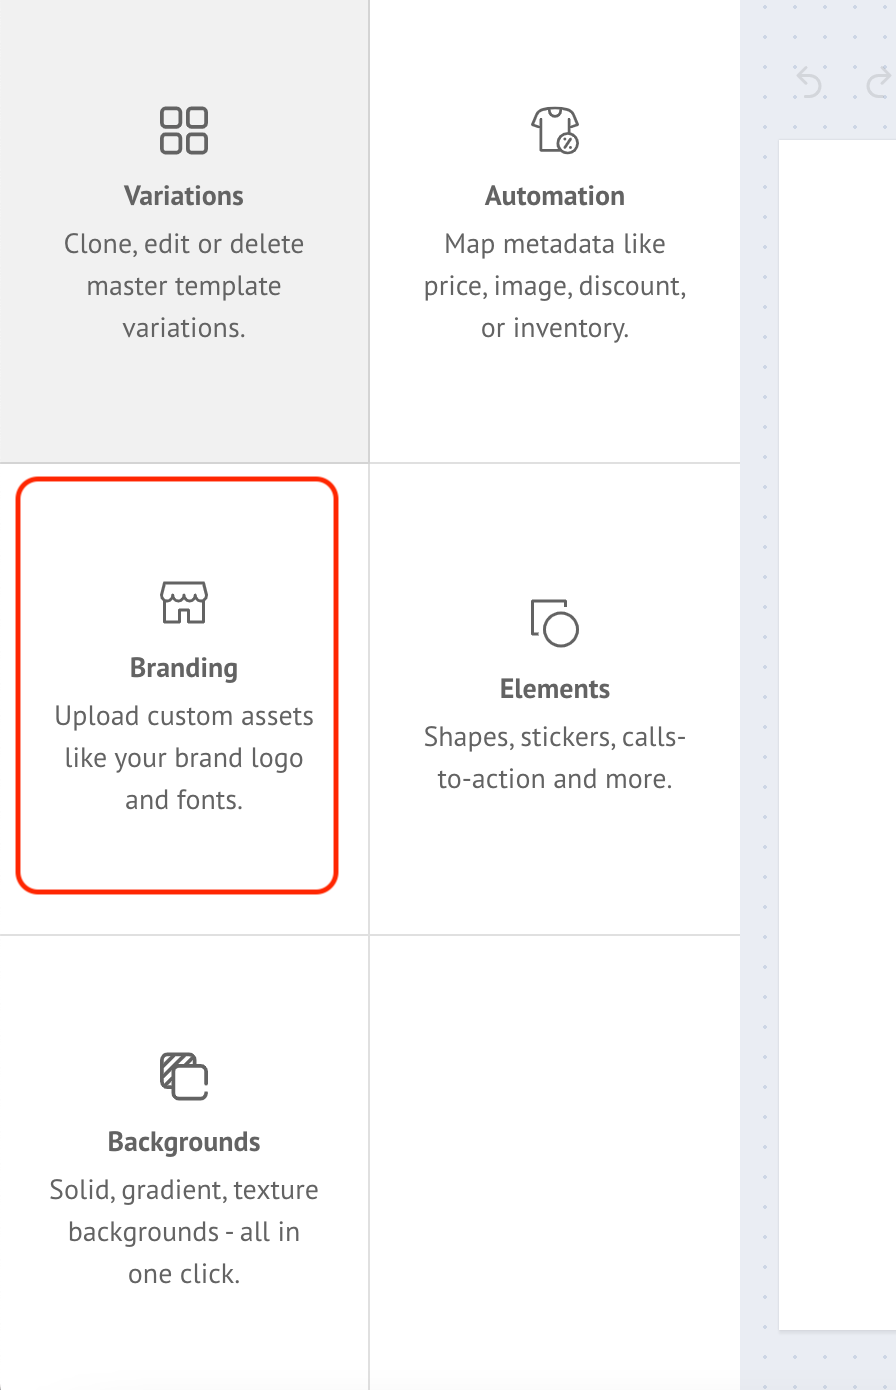Click the Automation shirt discount icon

555,131
